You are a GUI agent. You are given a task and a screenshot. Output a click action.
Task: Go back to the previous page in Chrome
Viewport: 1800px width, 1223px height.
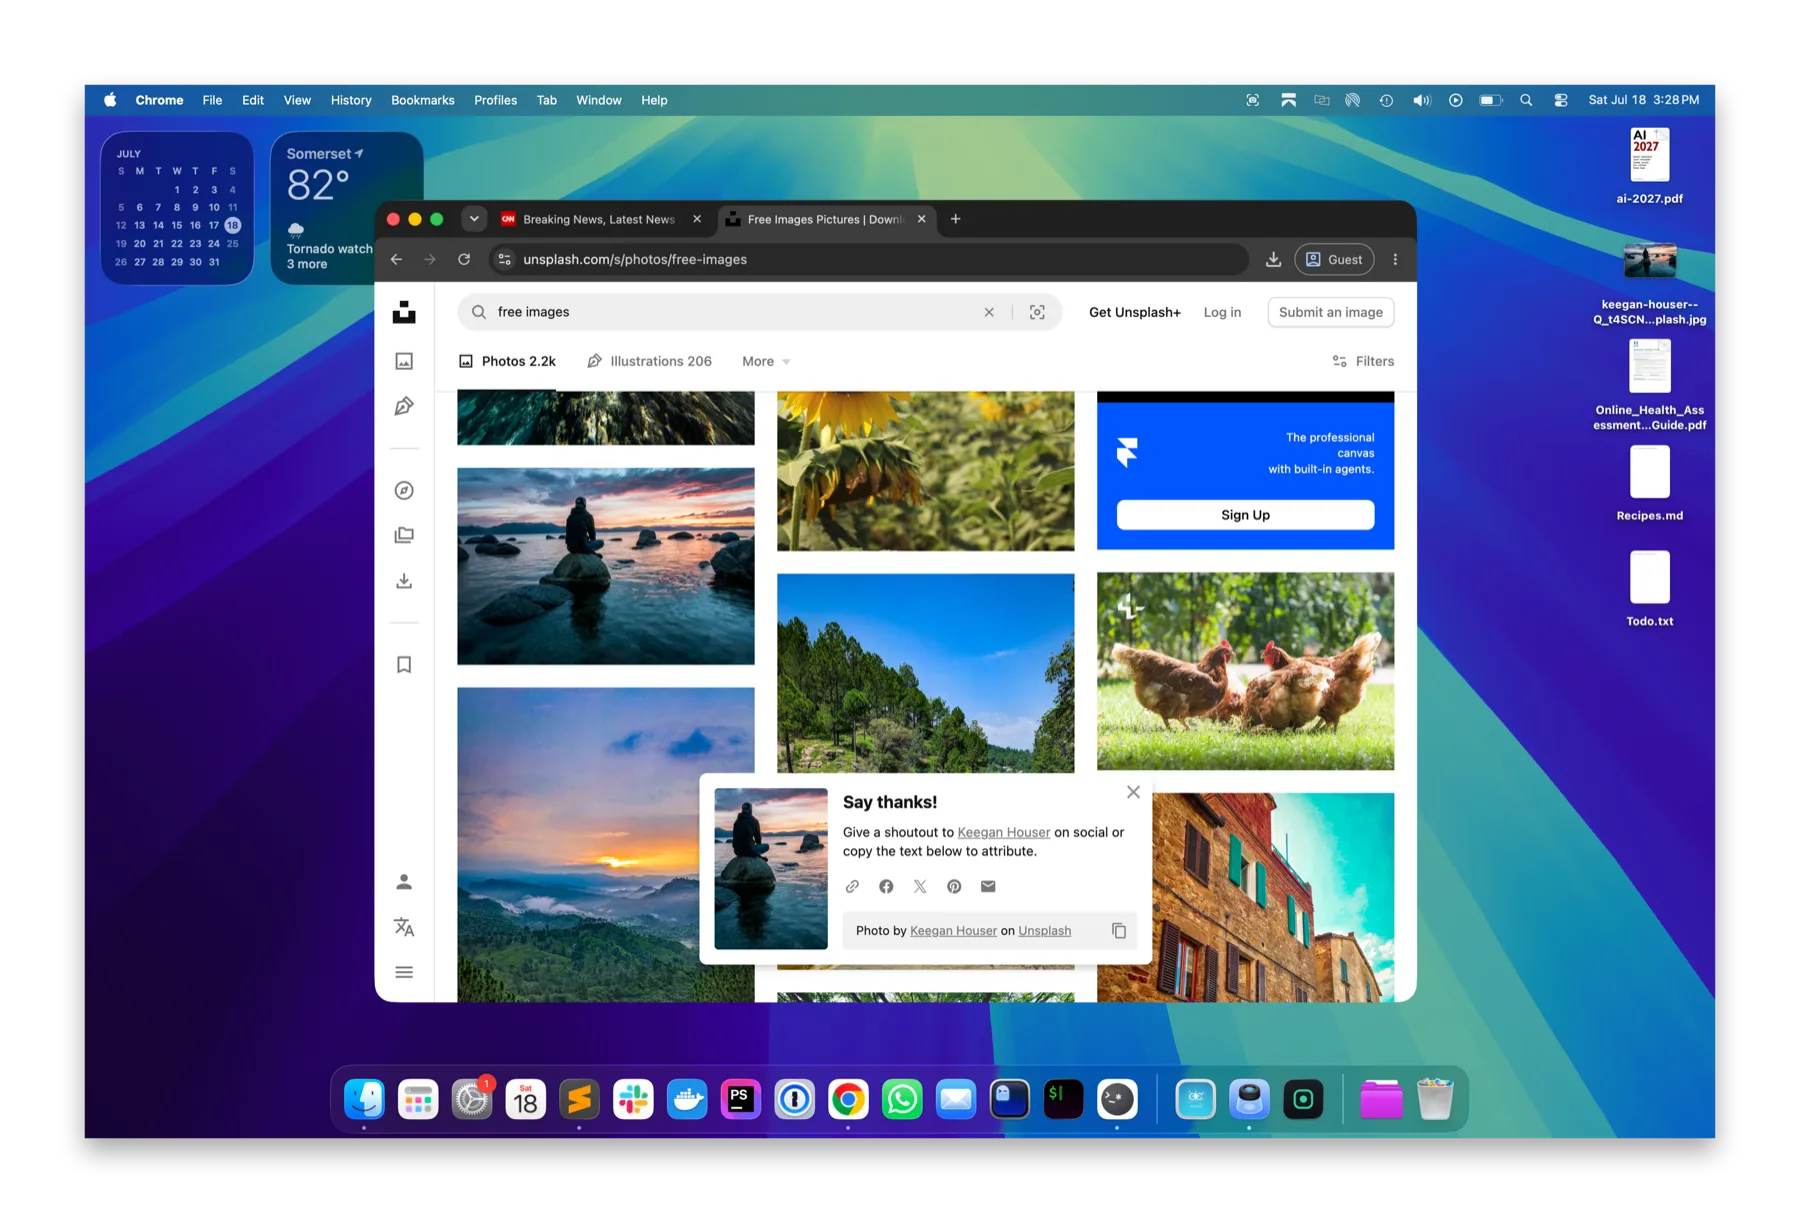[x=397, y=259]
